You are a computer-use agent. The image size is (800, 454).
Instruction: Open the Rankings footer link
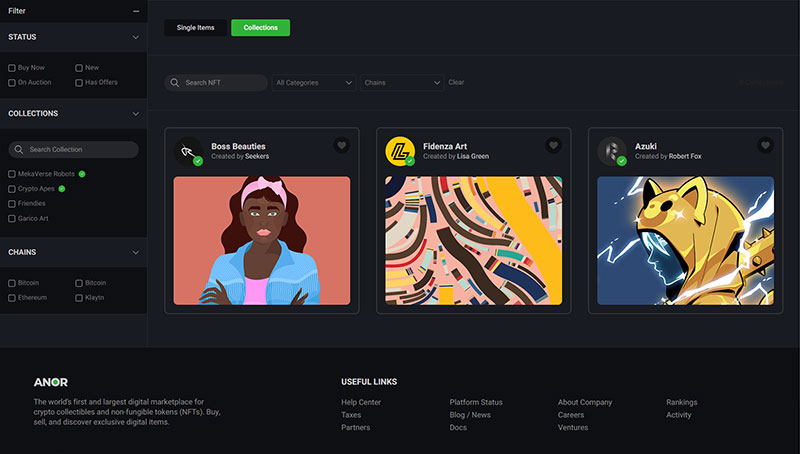coord(682,402)
